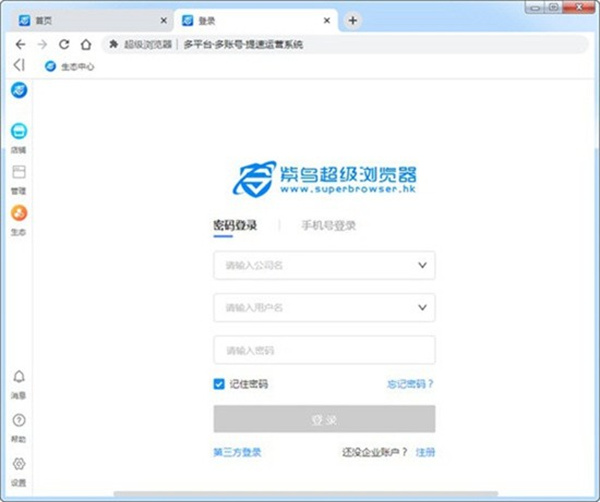The image size is (600, 502).
Task: Close the 首页 tab
Action: (163, 21)
